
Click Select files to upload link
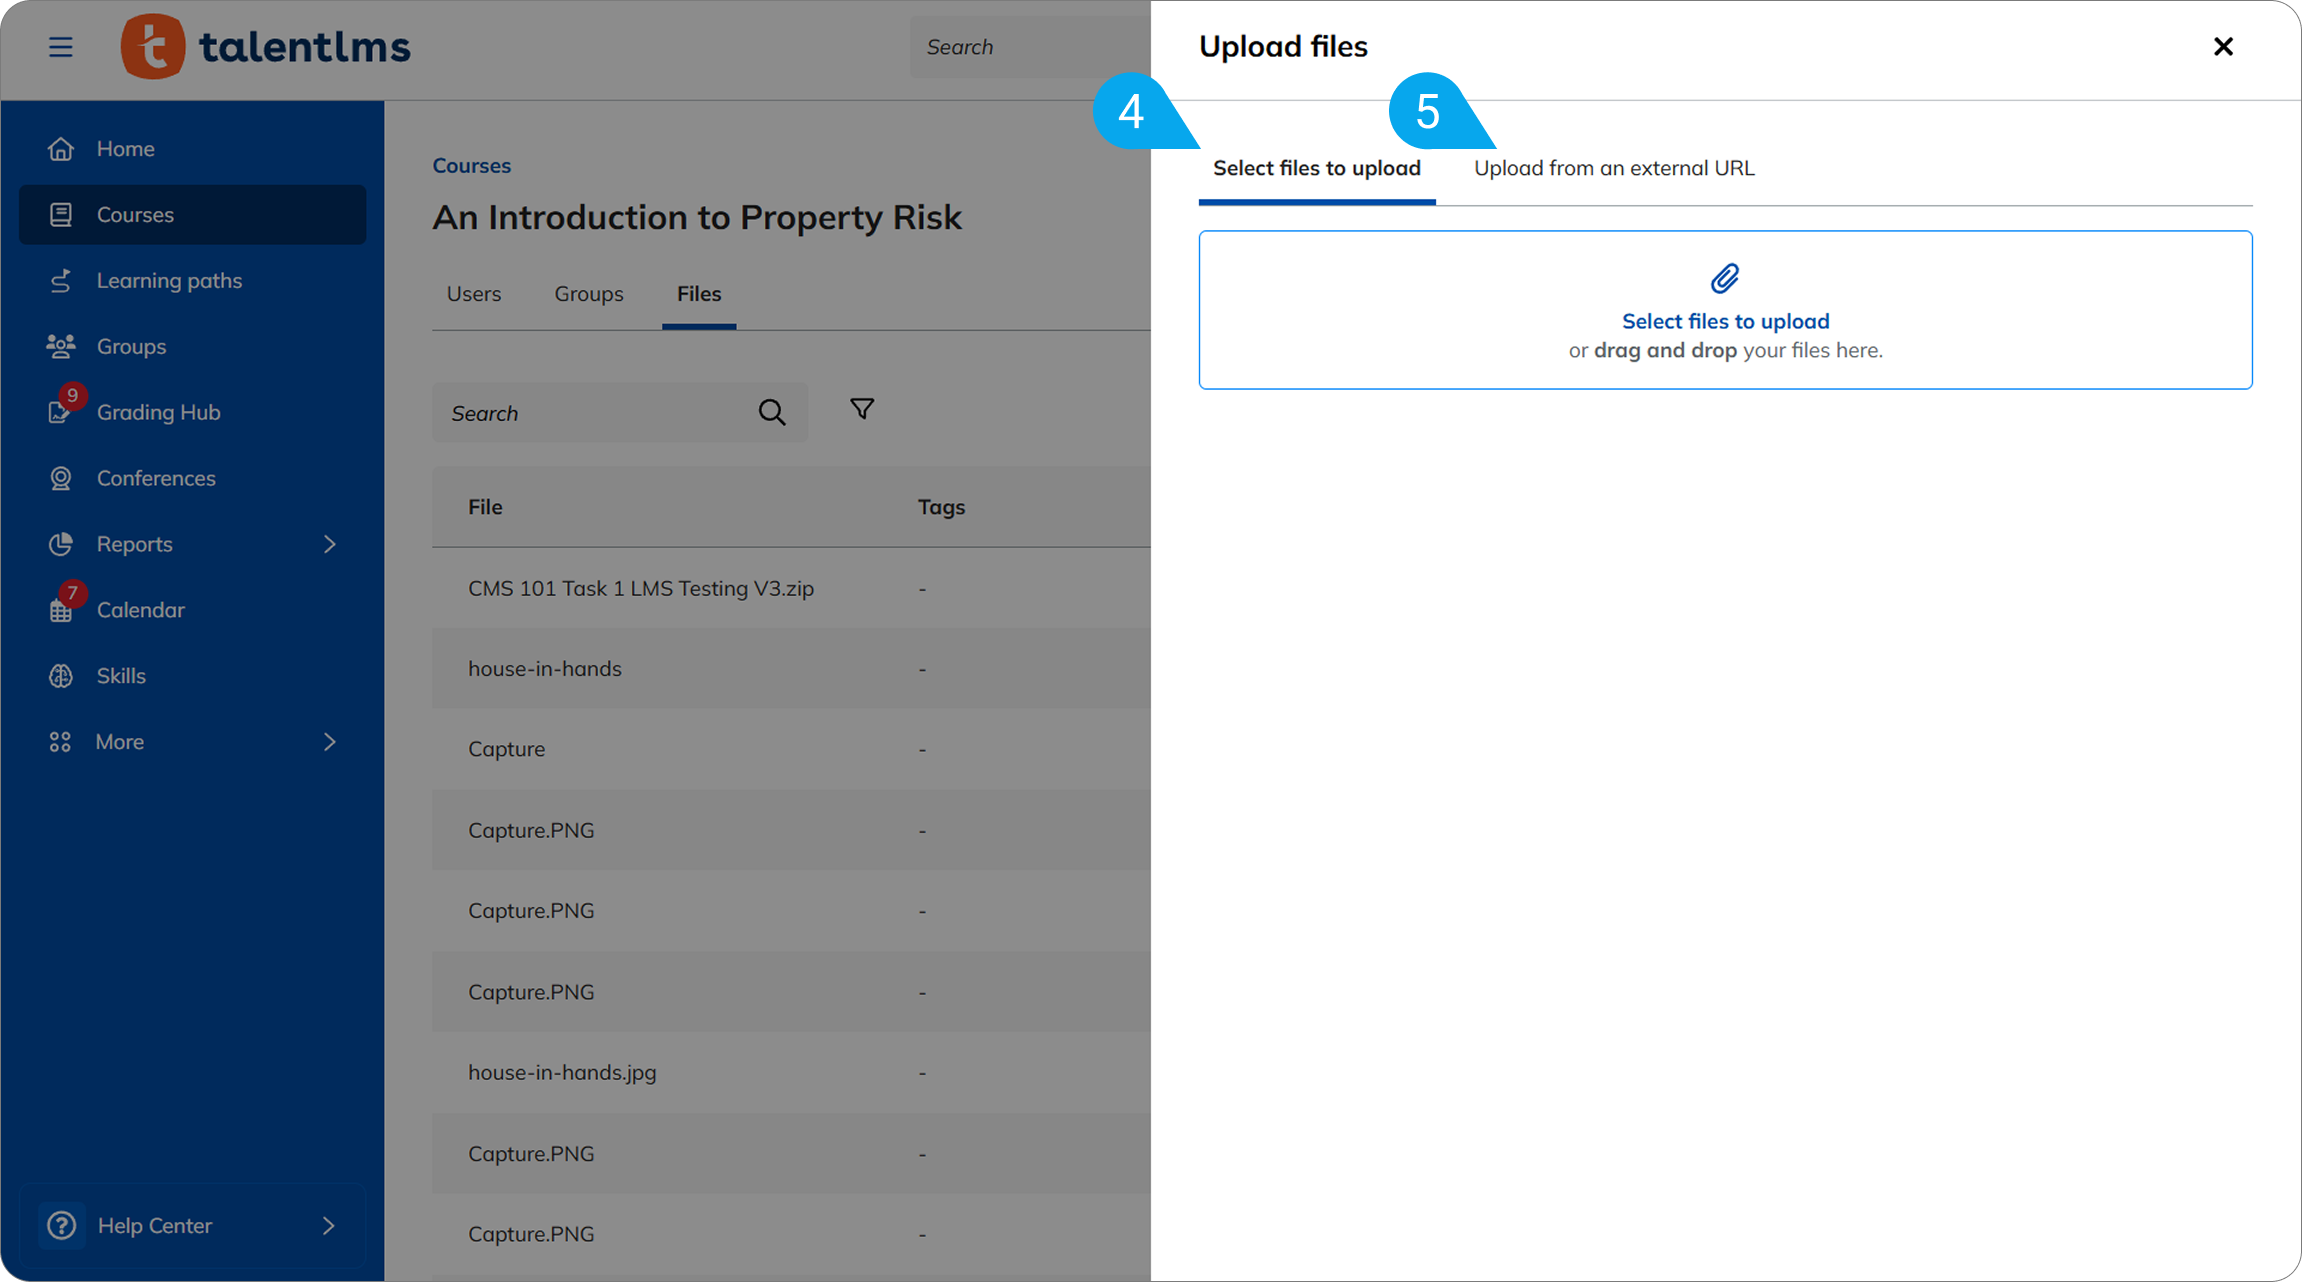(x=1725, y=321)
